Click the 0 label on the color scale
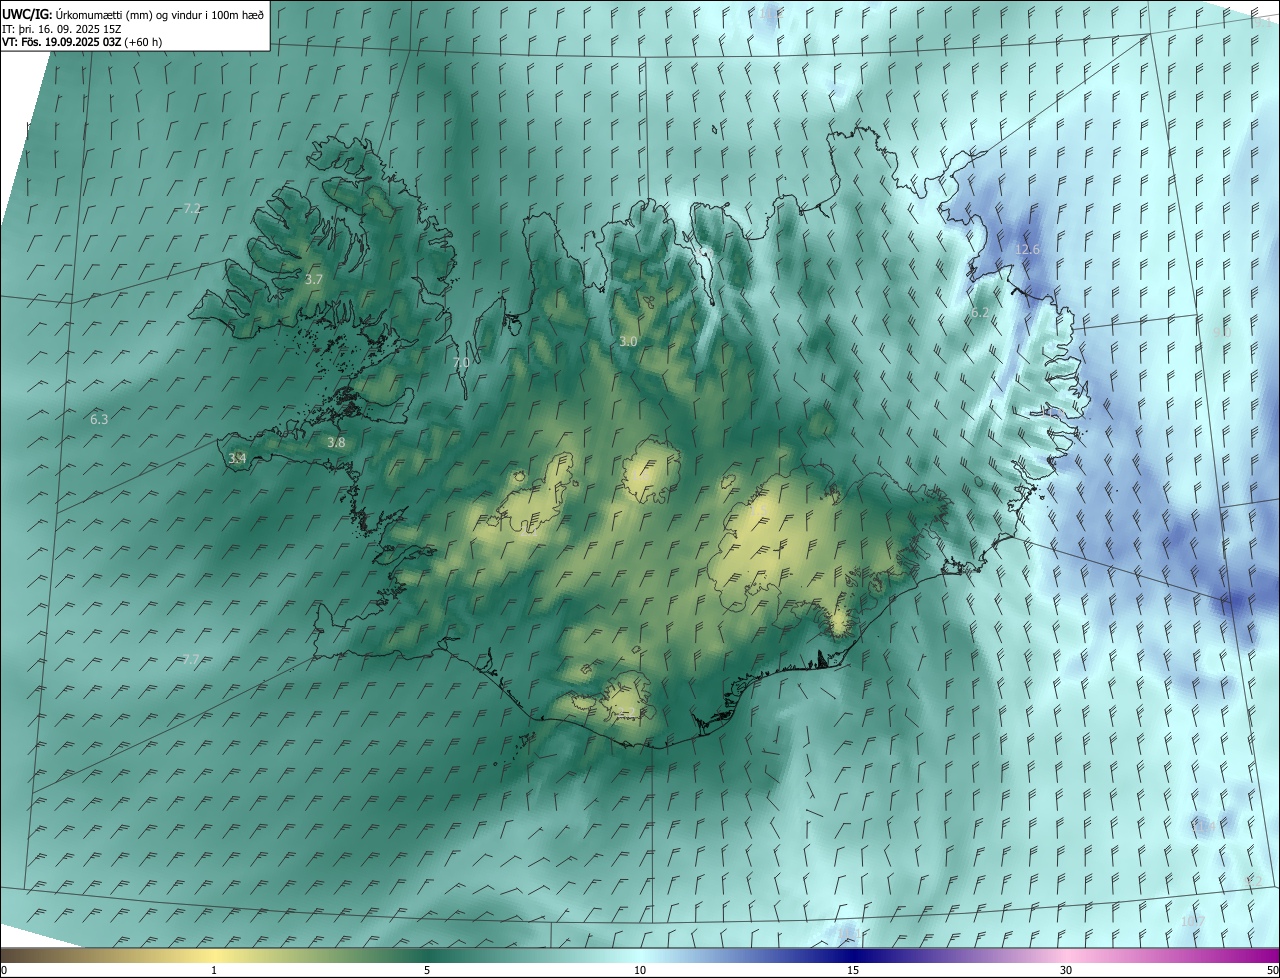The height and width of the screenshot is (978, 1280). (4, 970)
